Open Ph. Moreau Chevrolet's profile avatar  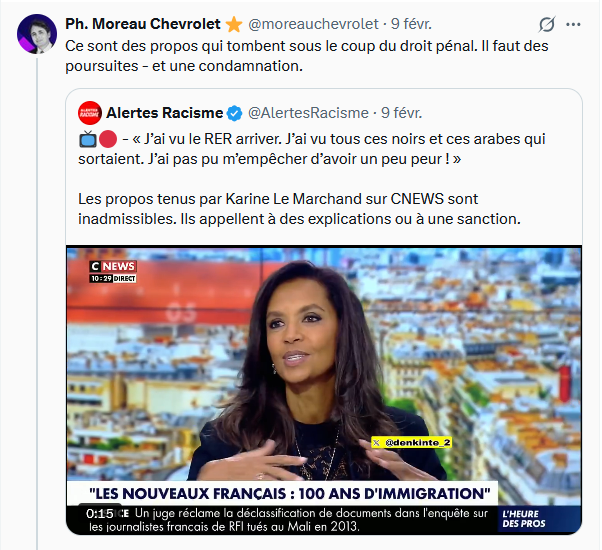[37, 34]
